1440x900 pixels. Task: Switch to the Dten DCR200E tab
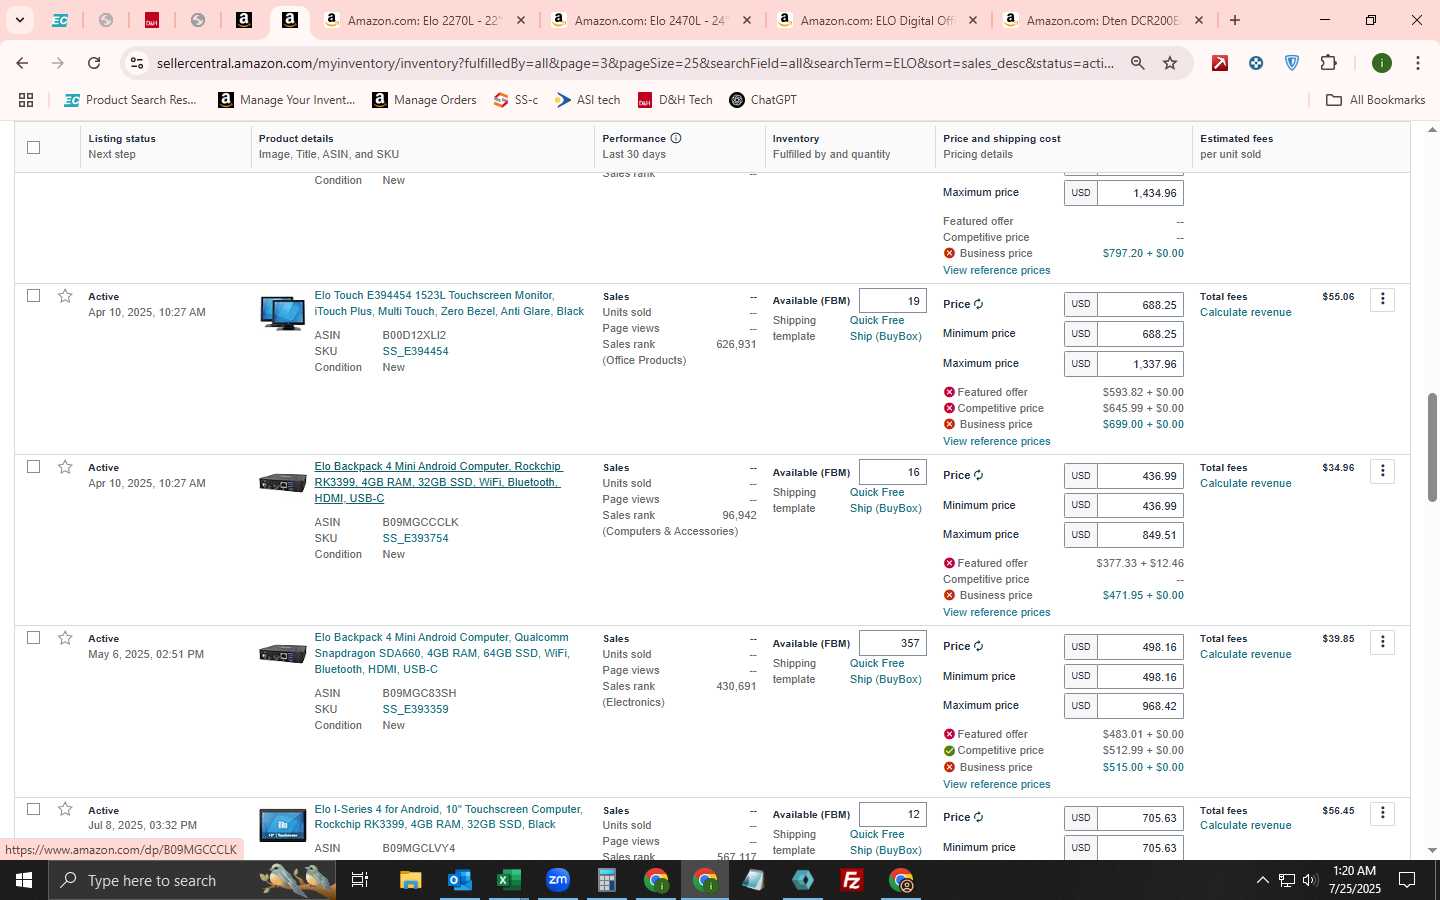pyautogui.click(x=1102, y=20)
